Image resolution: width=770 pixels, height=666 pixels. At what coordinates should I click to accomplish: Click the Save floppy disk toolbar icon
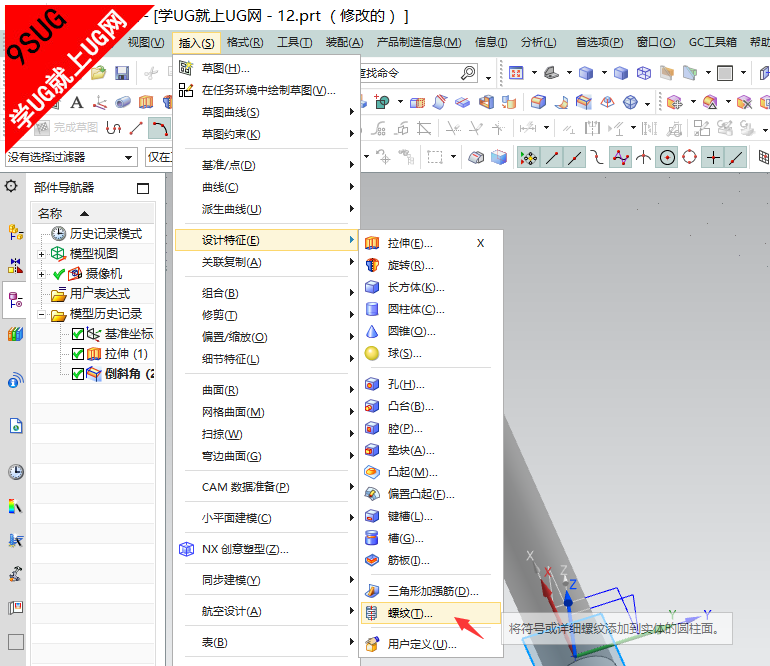[x=122, y=73]
